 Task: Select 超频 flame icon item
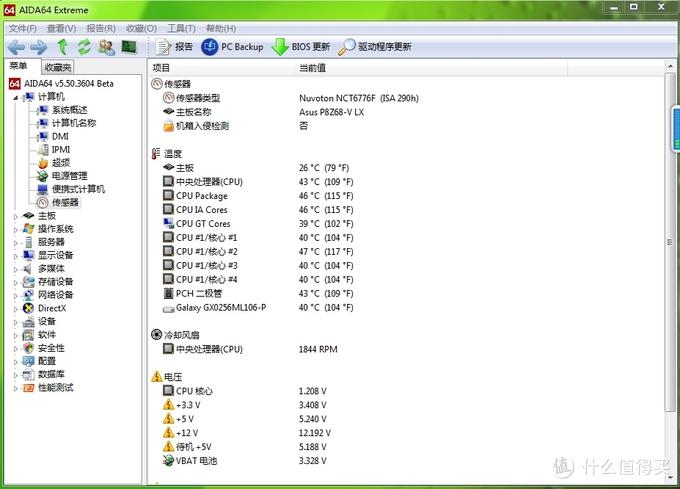tap(43, 163)
